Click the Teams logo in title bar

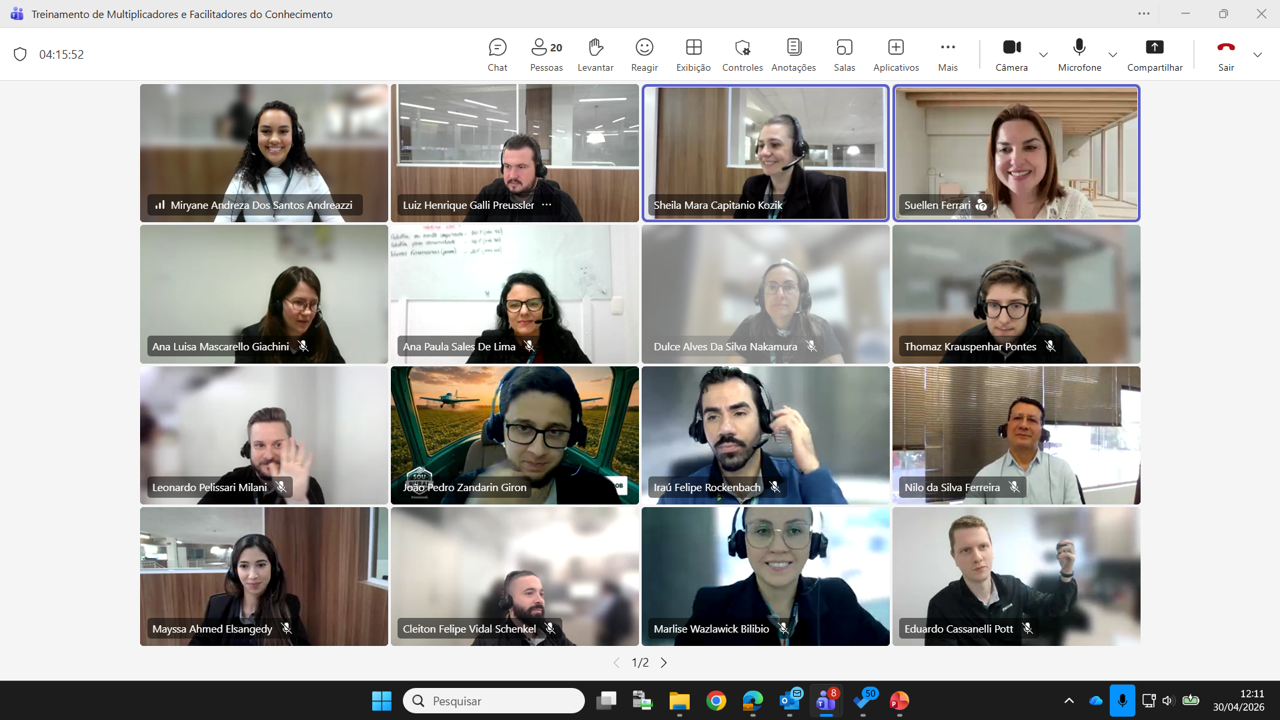coord(16,14)
